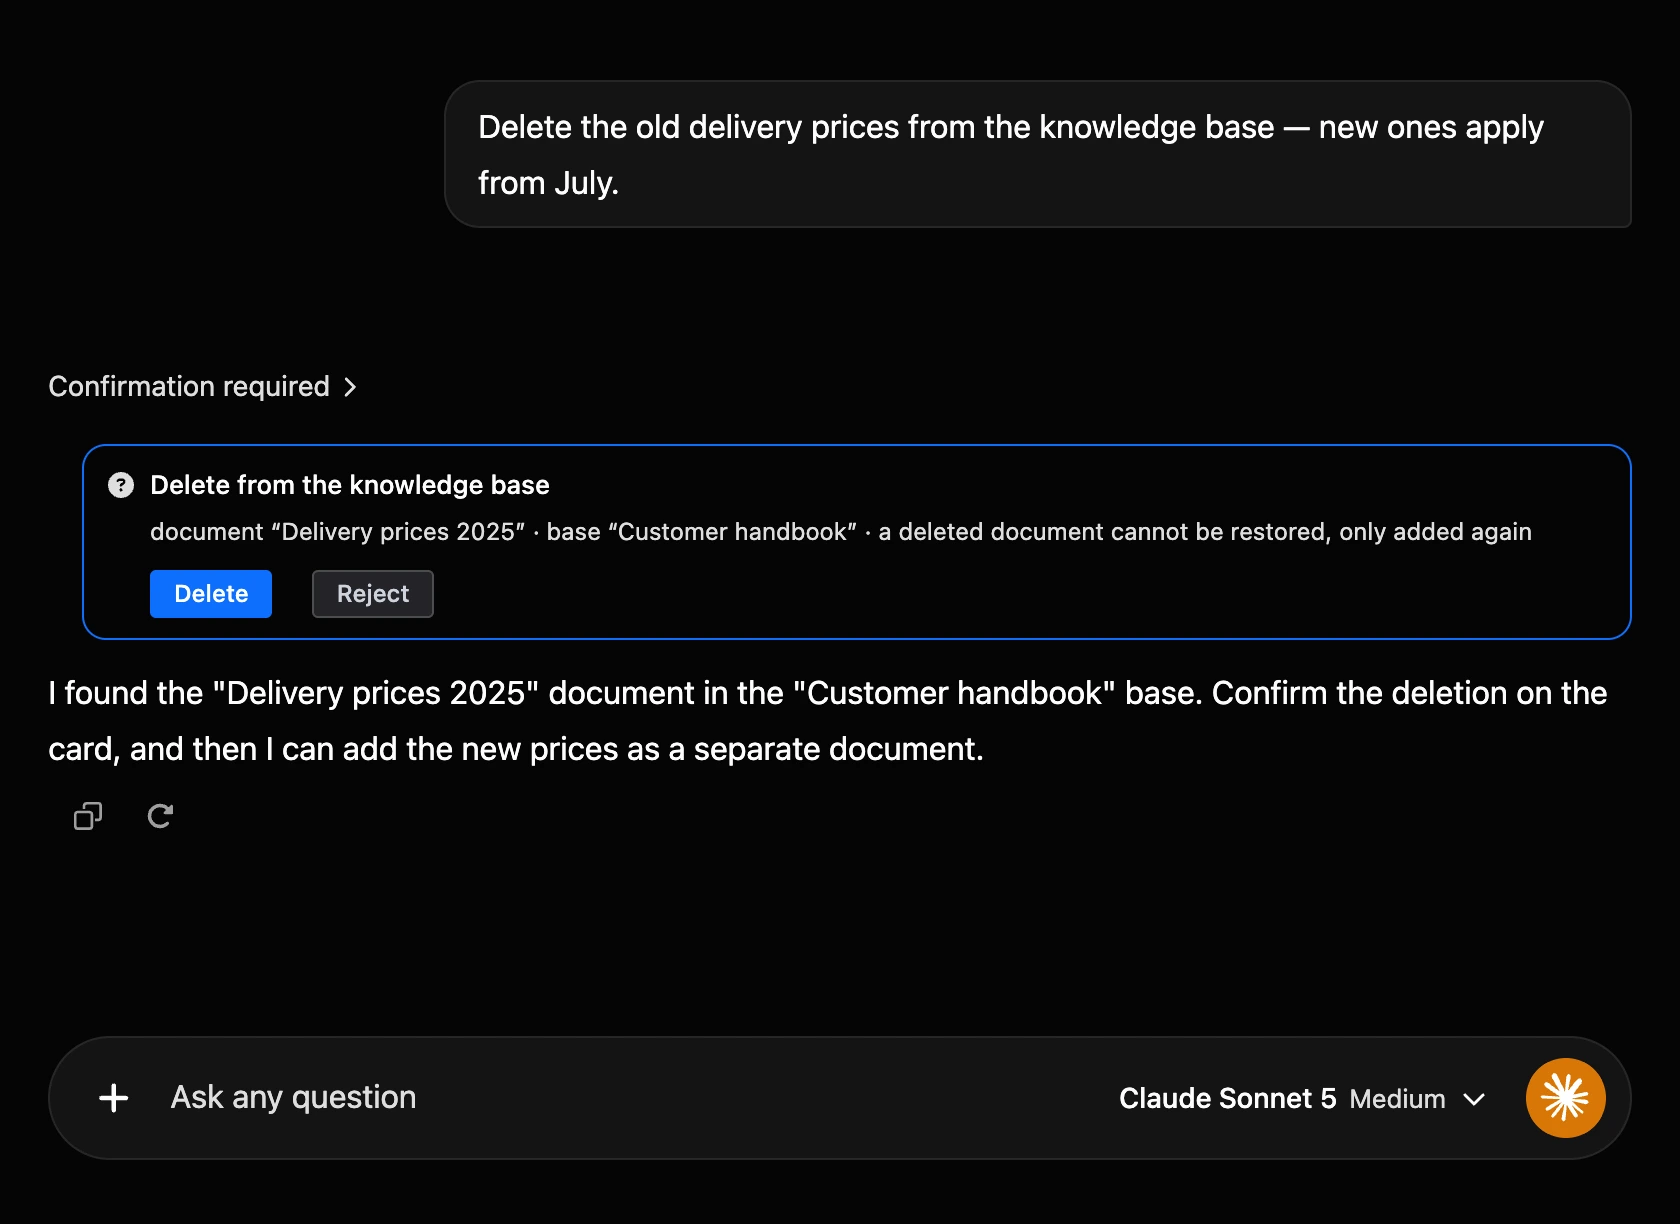Click the plus attachment icon
Viewport: 1680px width, 1224px height.
(x=114, y=1098)
